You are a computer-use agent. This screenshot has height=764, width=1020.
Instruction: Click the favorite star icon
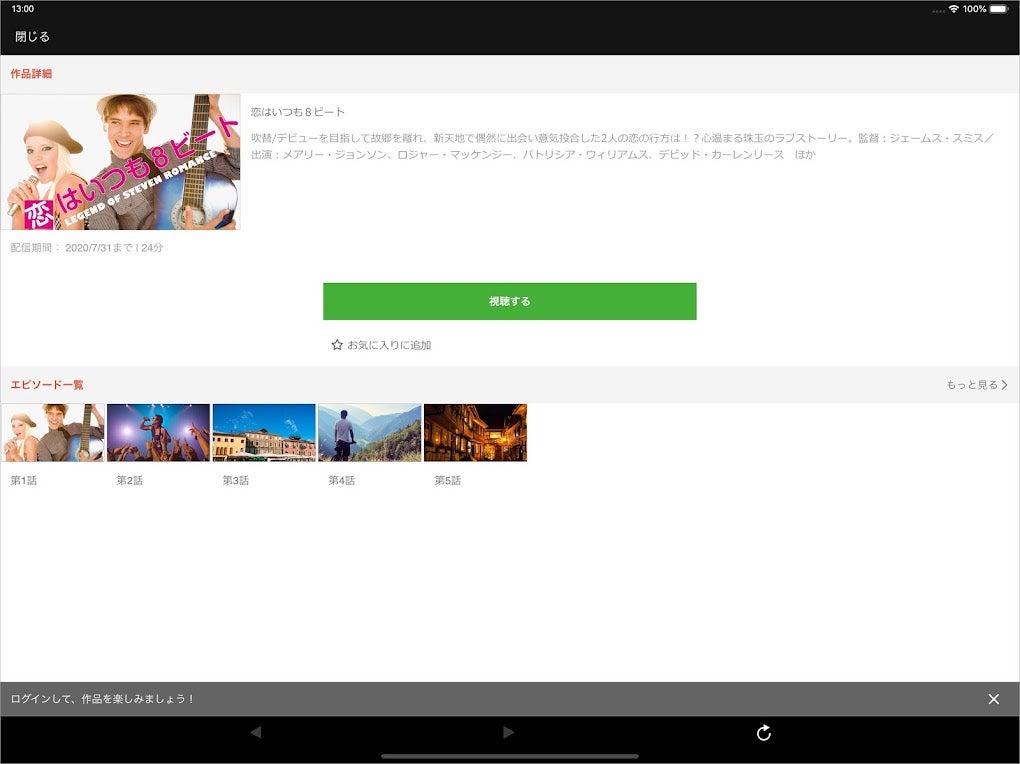click(337, 345)
